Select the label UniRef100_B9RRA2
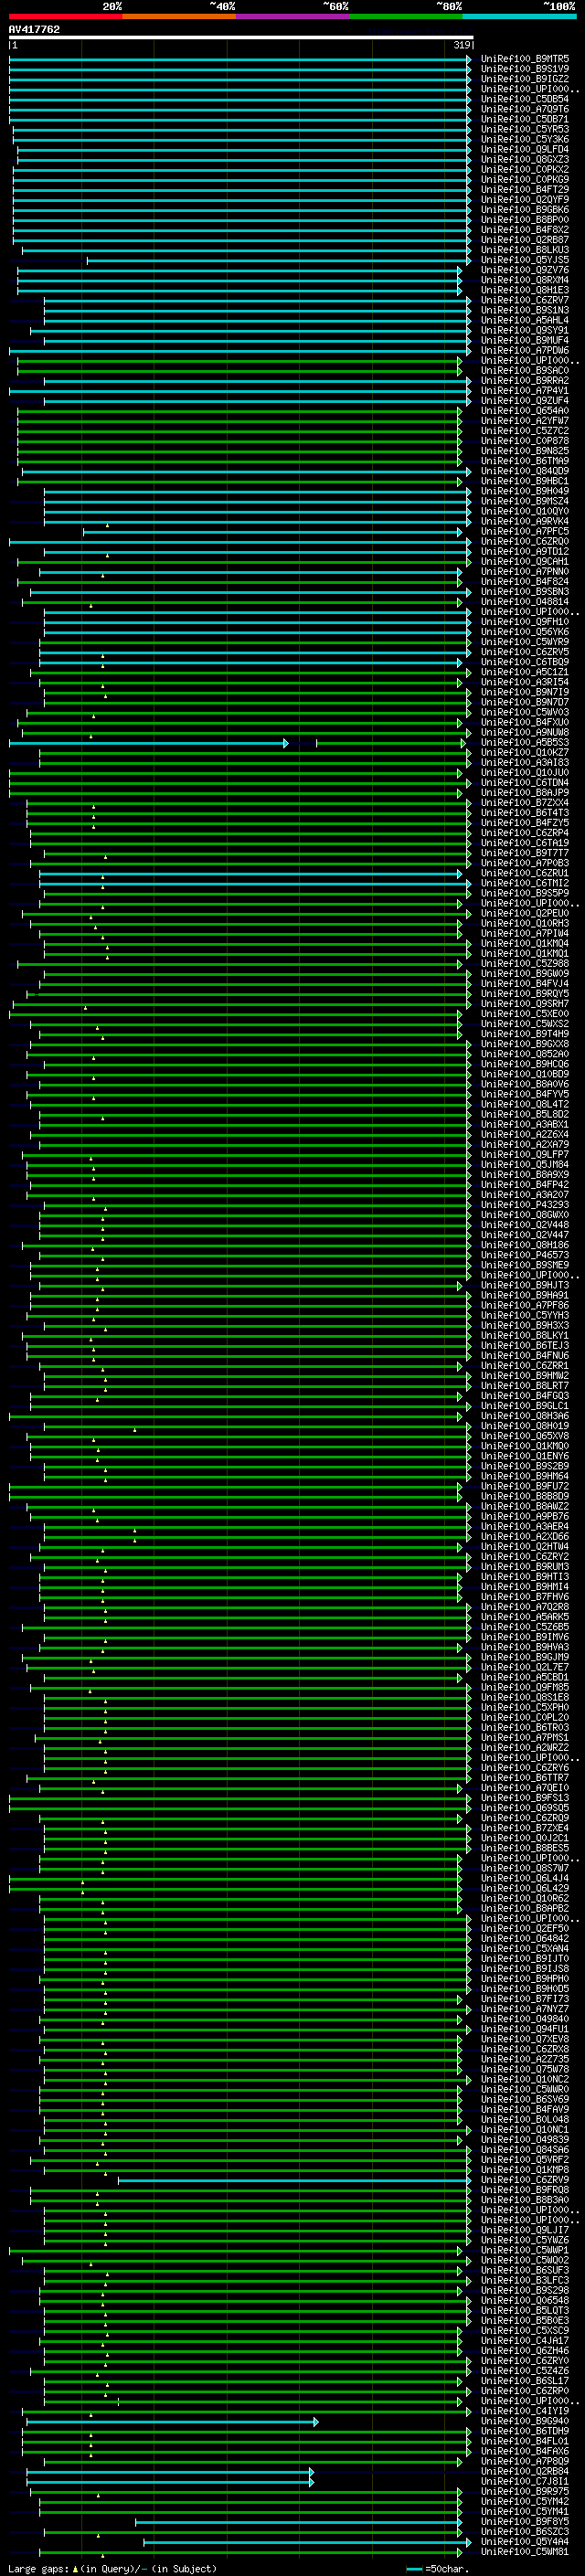 point(525,380)
